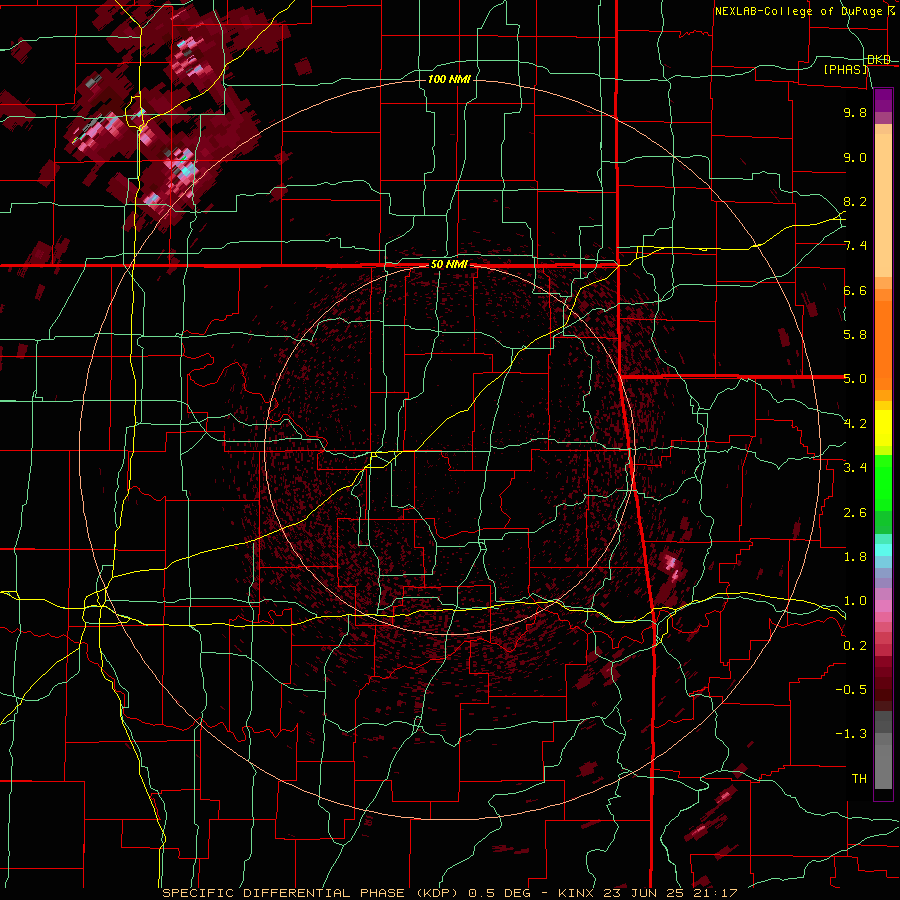Click the 0.2 scale value
The height and width of the screenshot is (900, 900).
(855, 646)
